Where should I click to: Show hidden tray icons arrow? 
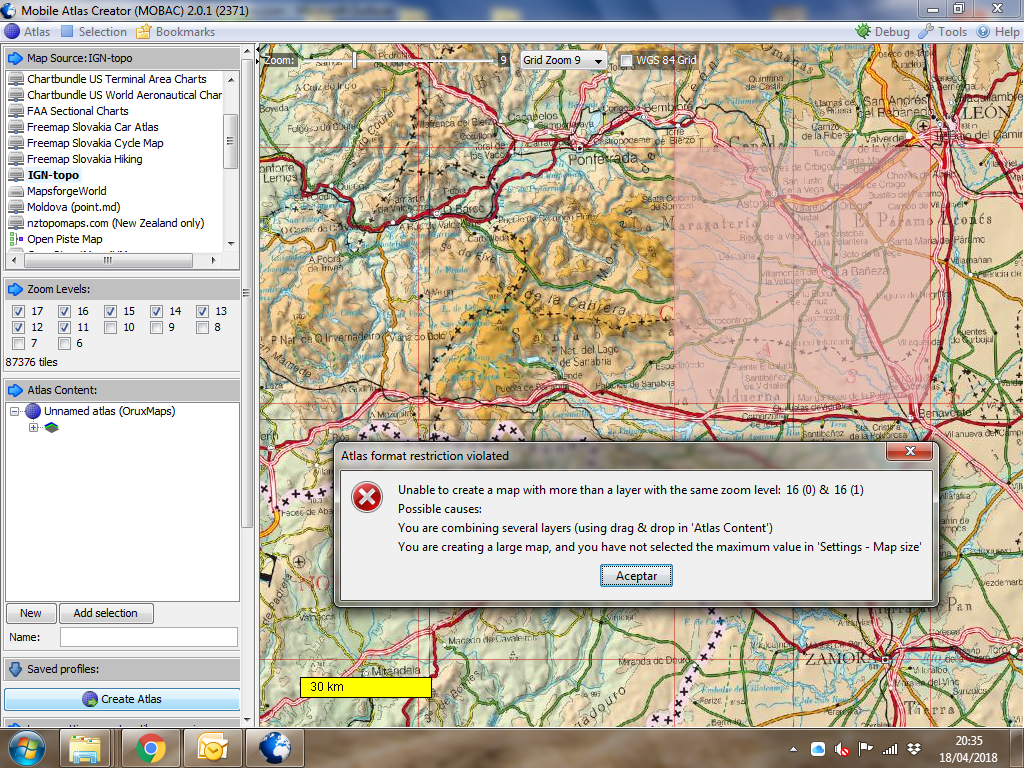point(793,749)
